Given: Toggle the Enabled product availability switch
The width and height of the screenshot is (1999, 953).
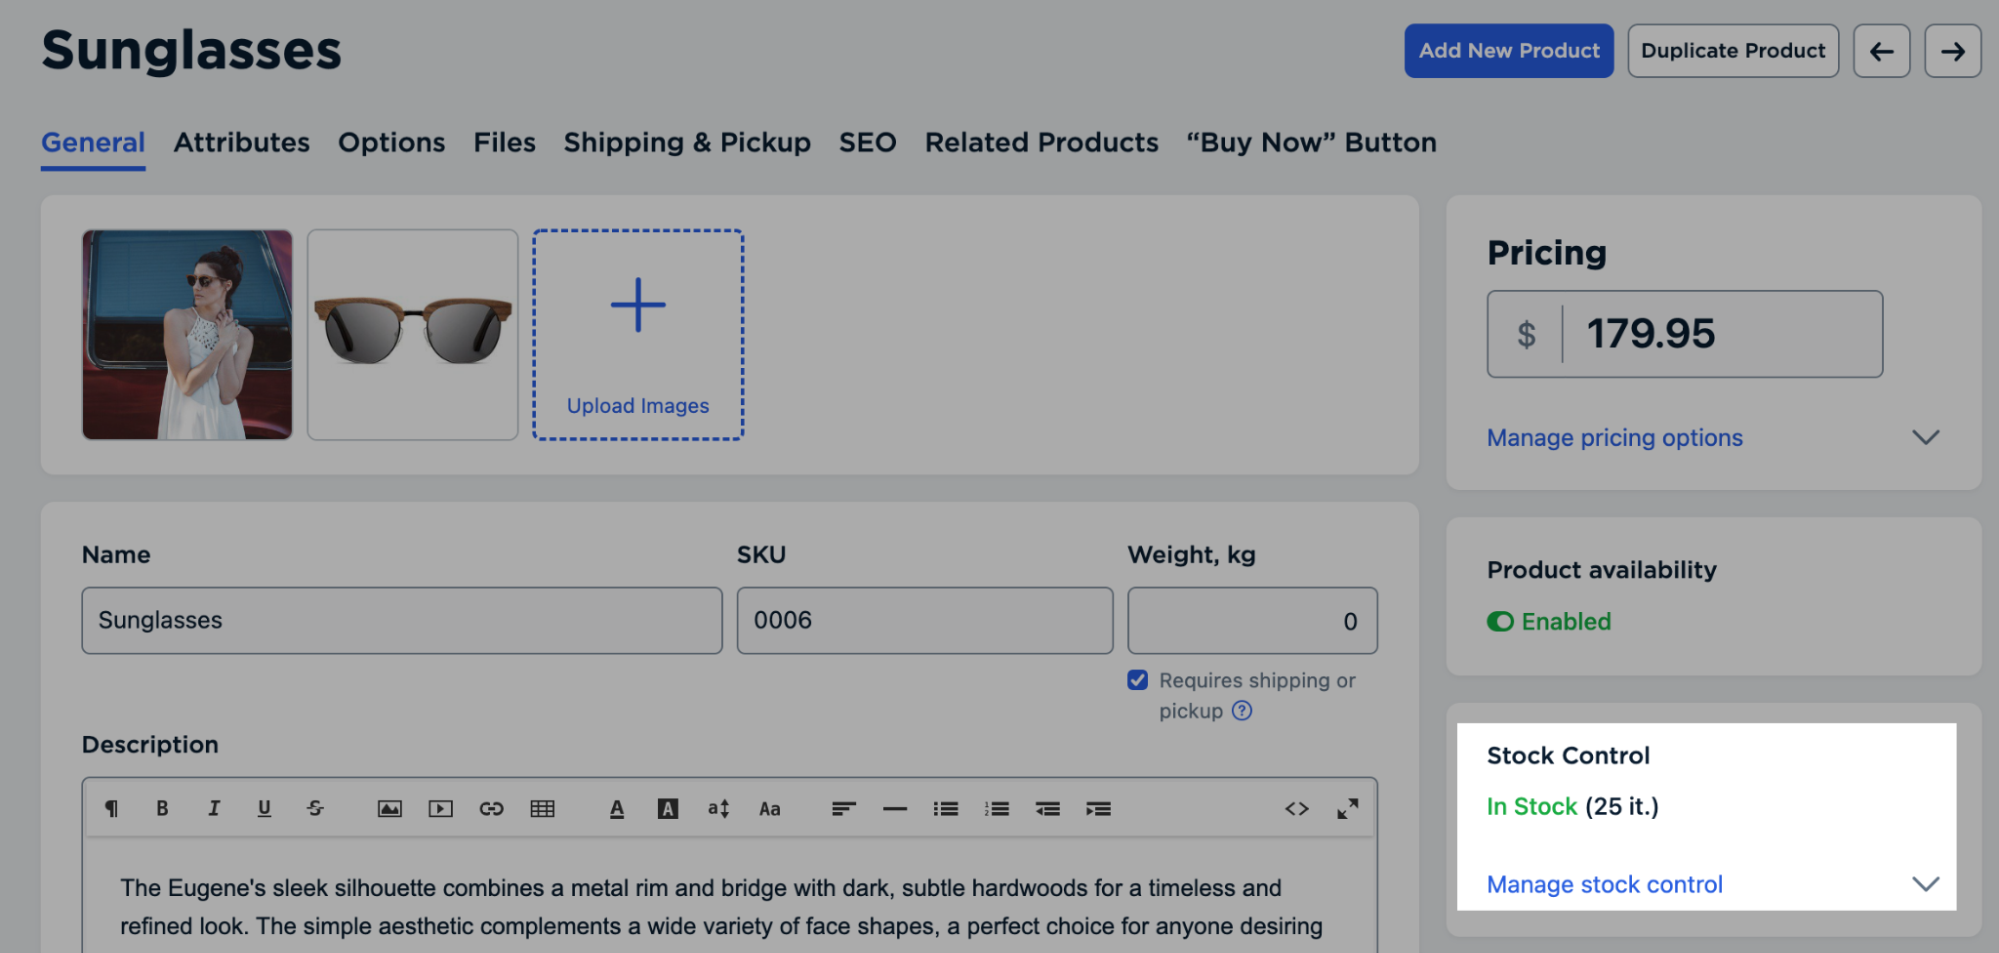Looking at the screenshot, I should [1500, 622].
